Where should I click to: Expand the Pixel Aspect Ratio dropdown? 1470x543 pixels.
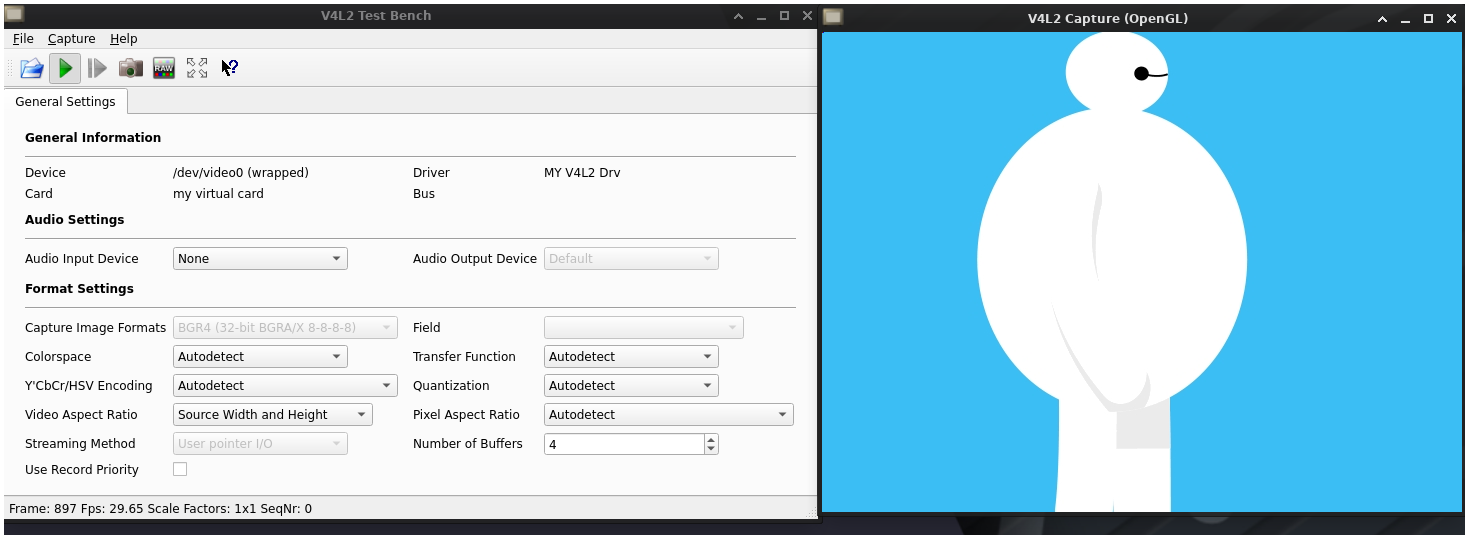pyautogui.click(x=668, y=414)
